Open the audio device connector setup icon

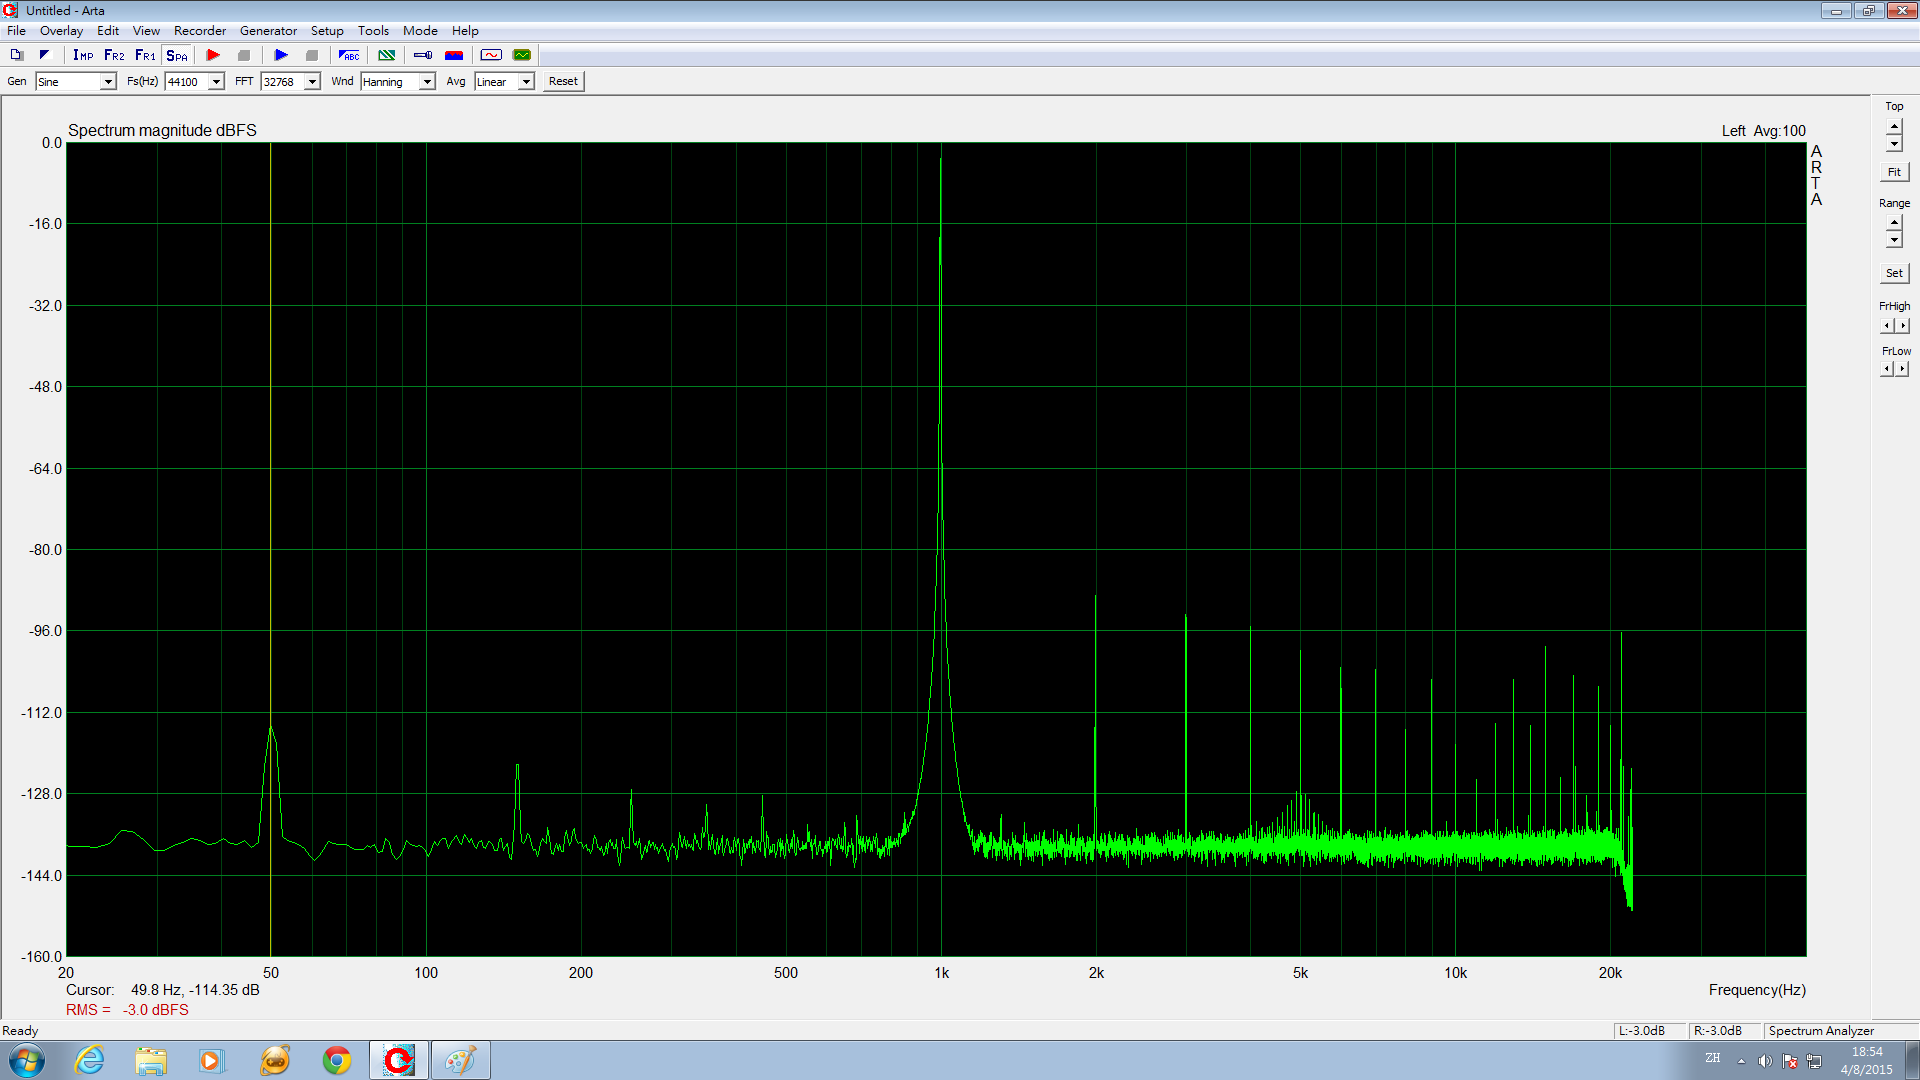click(x=423, y=55)
